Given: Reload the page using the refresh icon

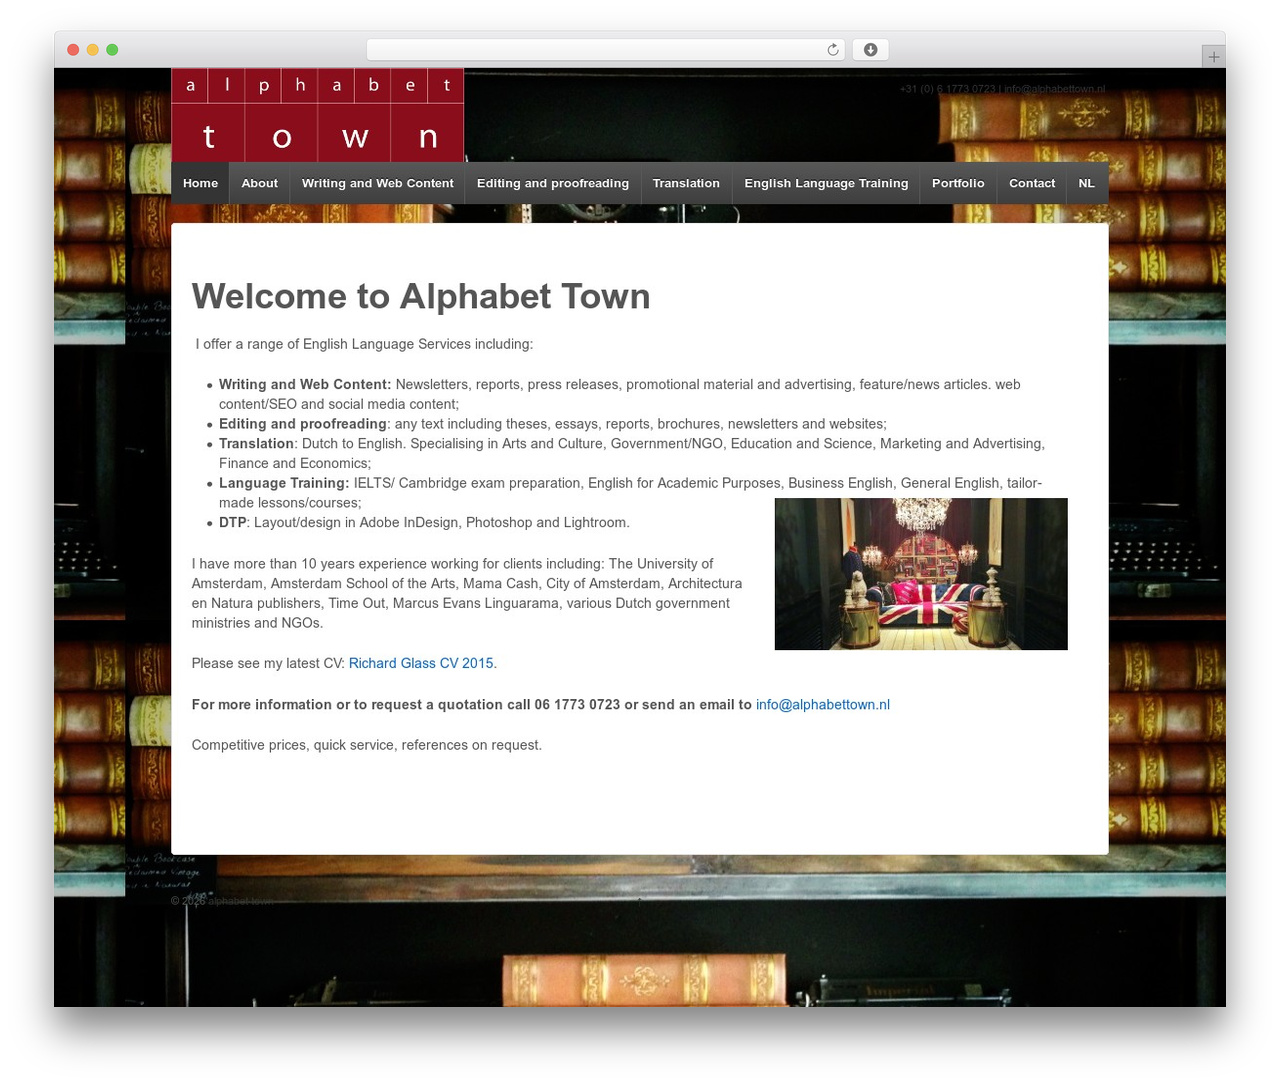Looking at the screenshot, I should 832,50.
